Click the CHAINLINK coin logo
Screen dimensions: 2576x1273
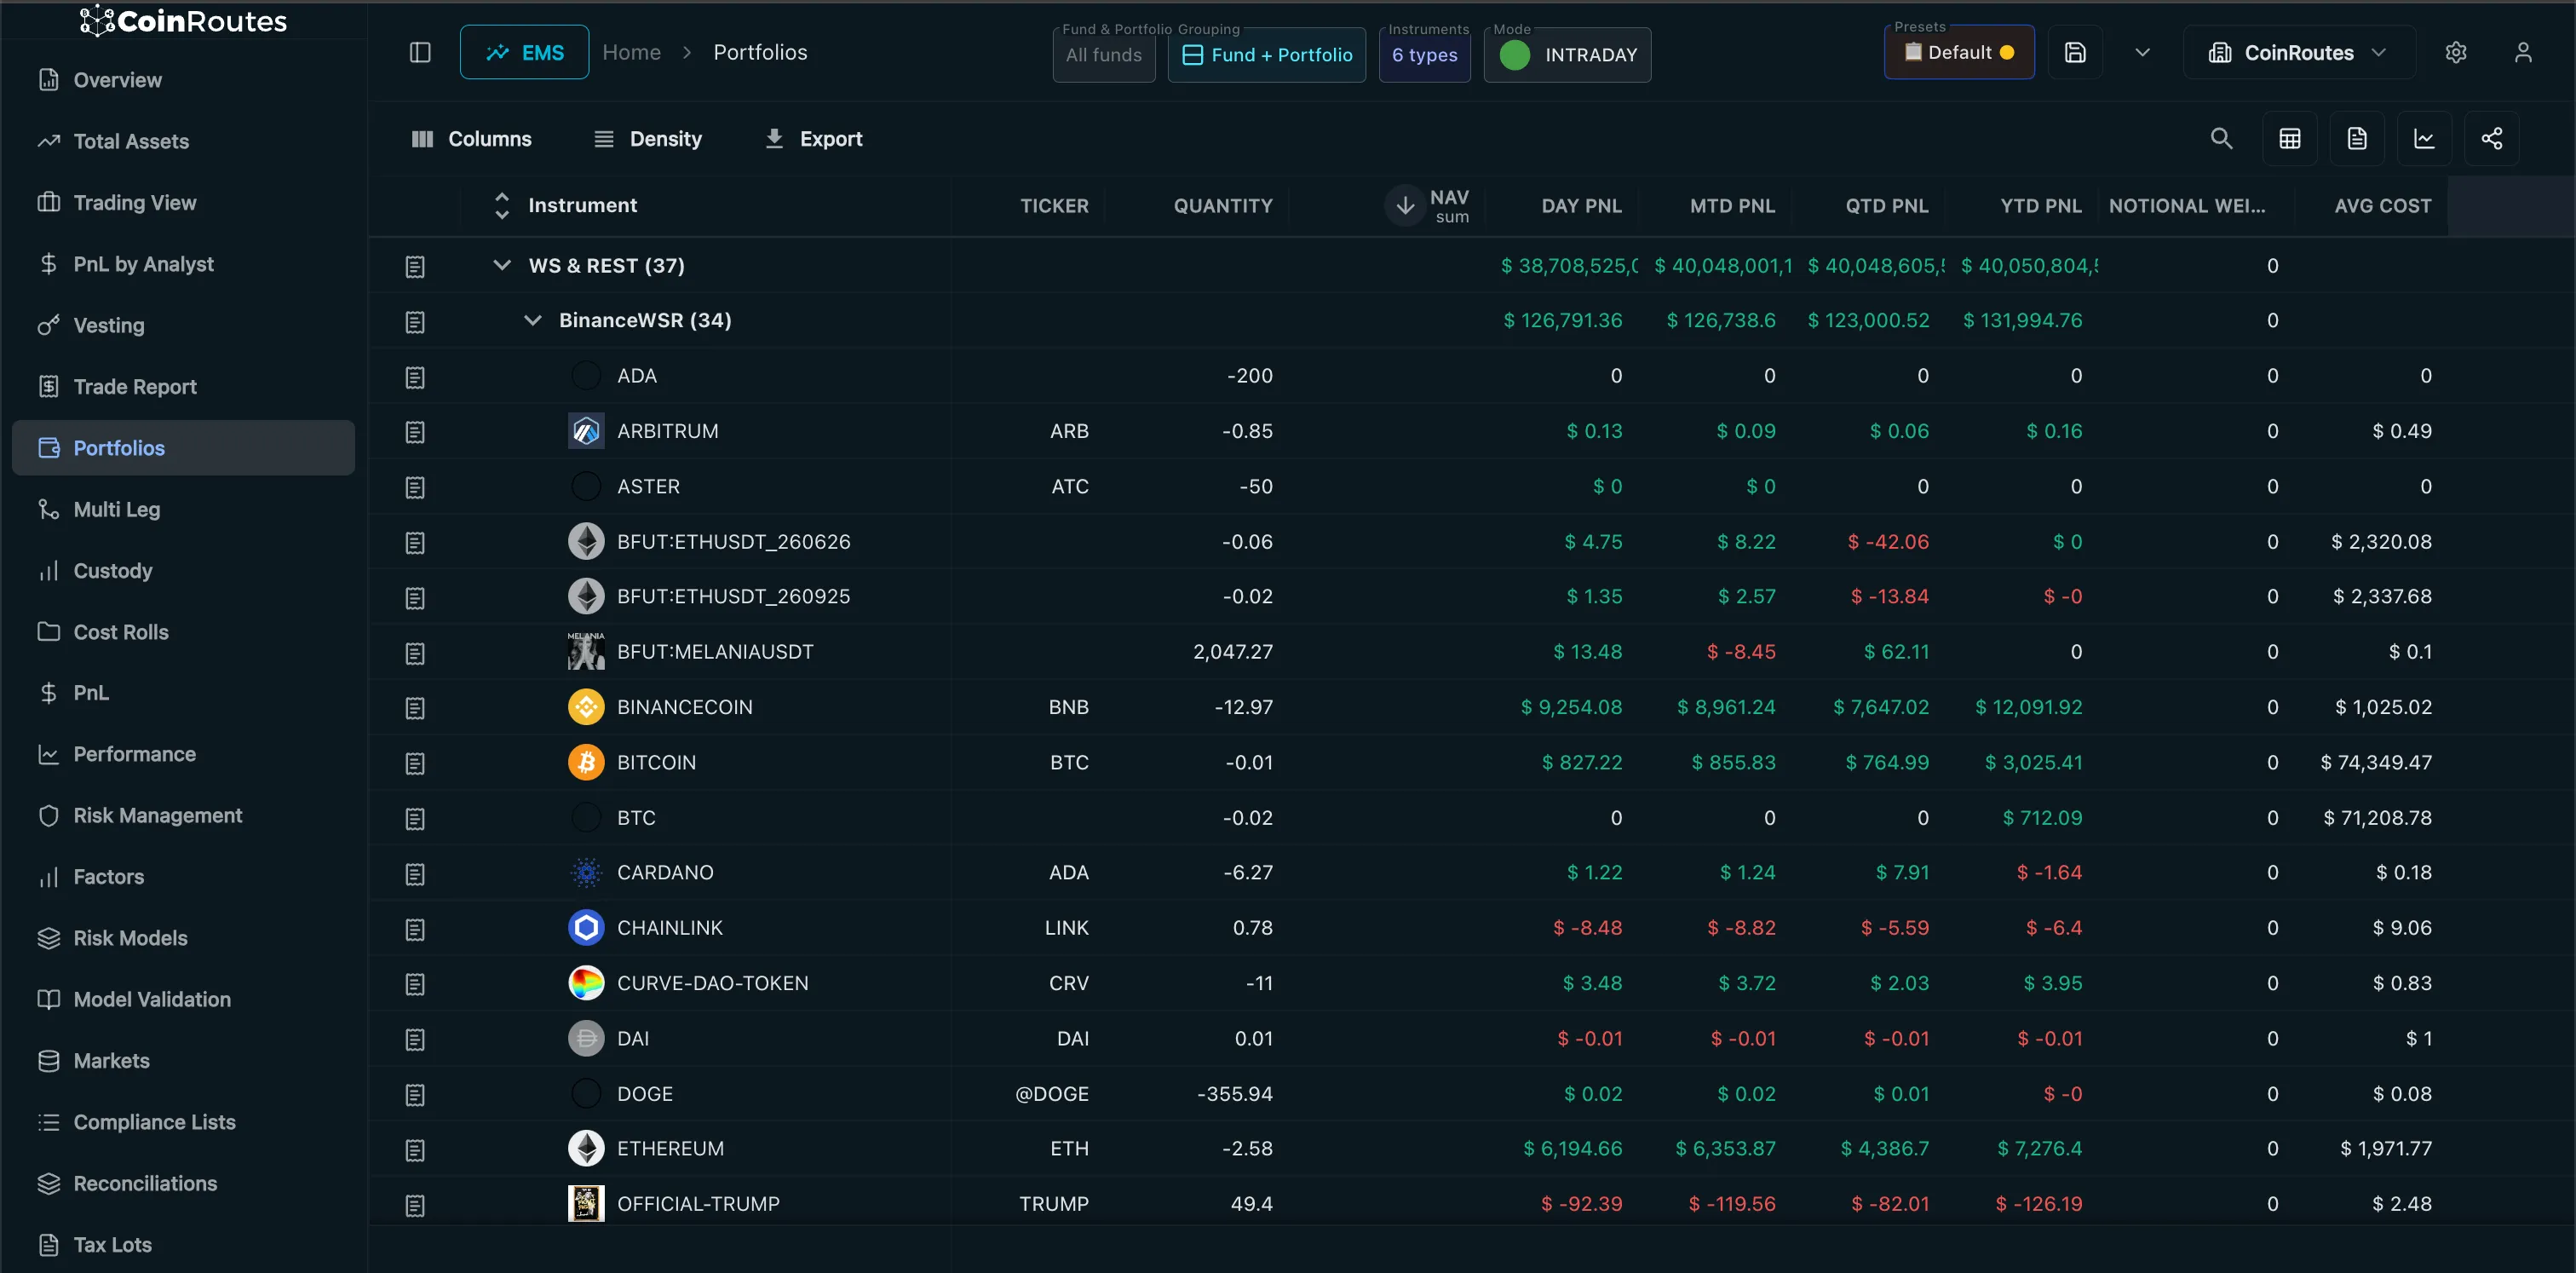[586, 928]
